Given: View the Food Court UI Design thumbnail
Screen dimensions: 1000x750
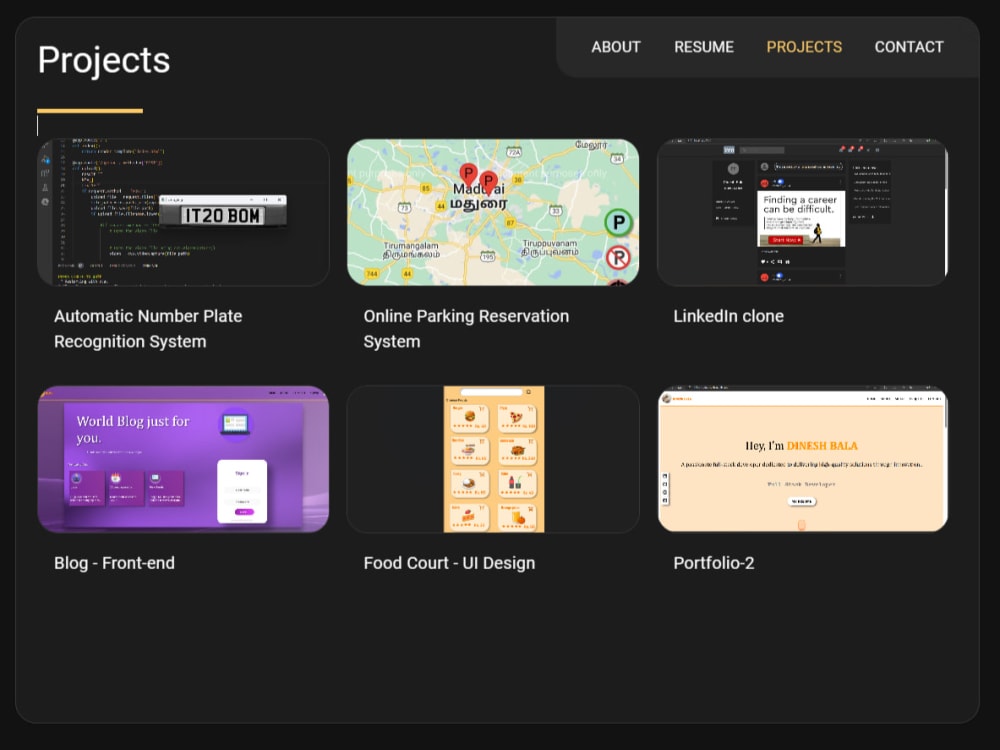Looking at the screenshot, I should pyautogui.click(x=493, y=459).
